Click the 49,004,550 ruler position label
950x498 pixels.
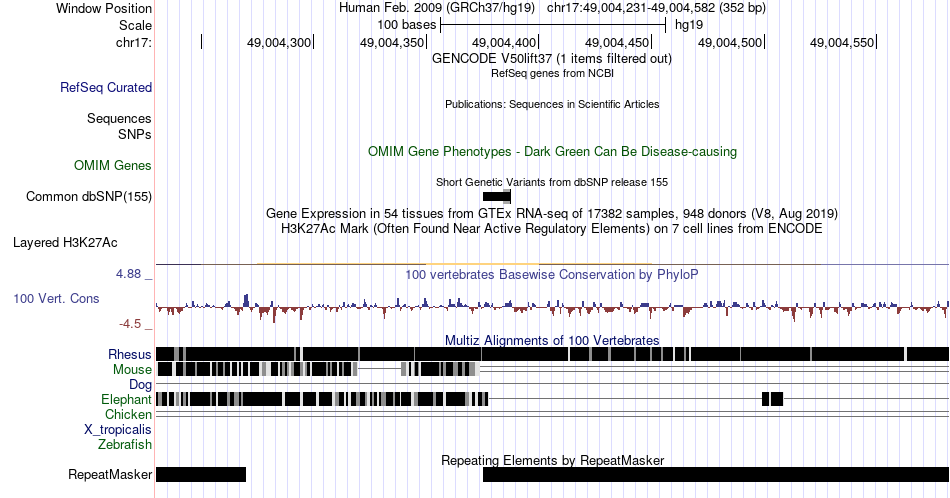click(842, 42)
